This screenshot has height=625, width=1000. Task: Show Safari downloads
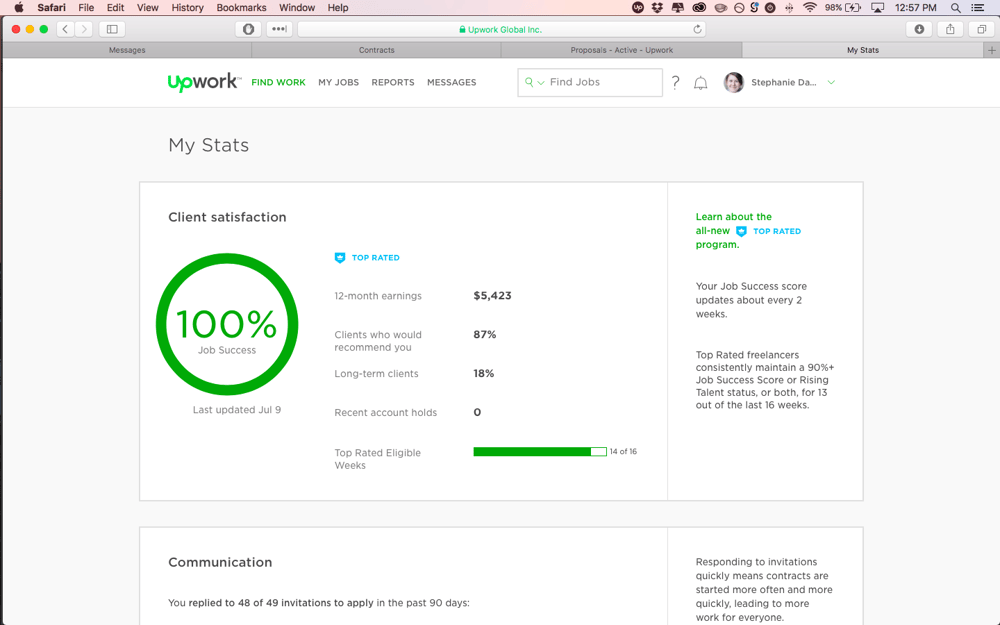919,29
